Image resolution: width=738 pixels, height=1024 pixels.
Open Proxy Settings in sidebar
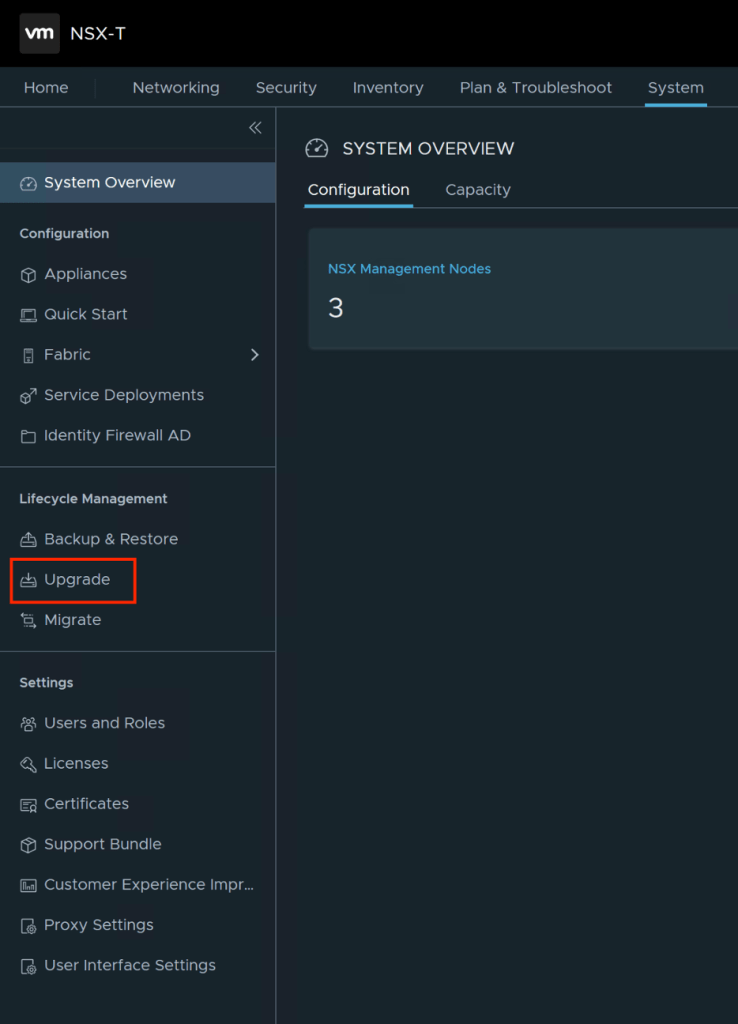pos(99,925)
